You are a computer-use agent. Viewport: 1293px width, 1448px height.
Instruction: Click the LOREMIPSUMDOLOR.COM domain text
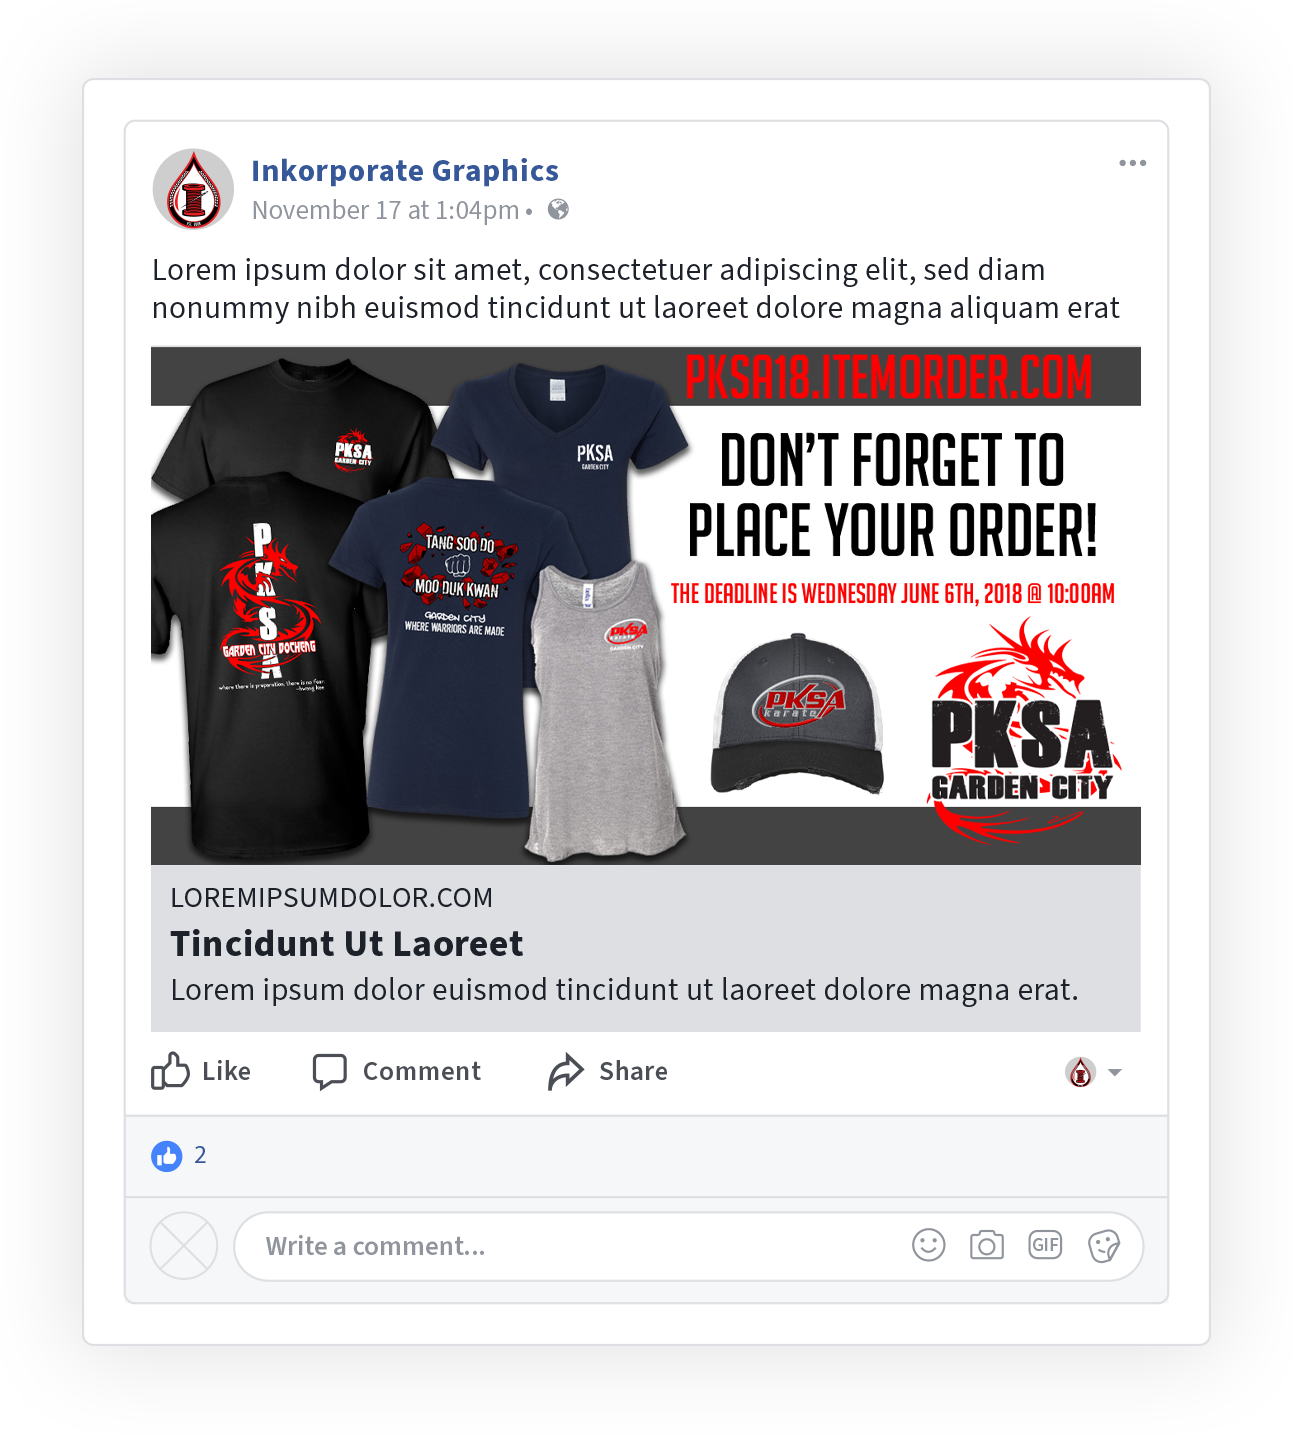(331, 898)
